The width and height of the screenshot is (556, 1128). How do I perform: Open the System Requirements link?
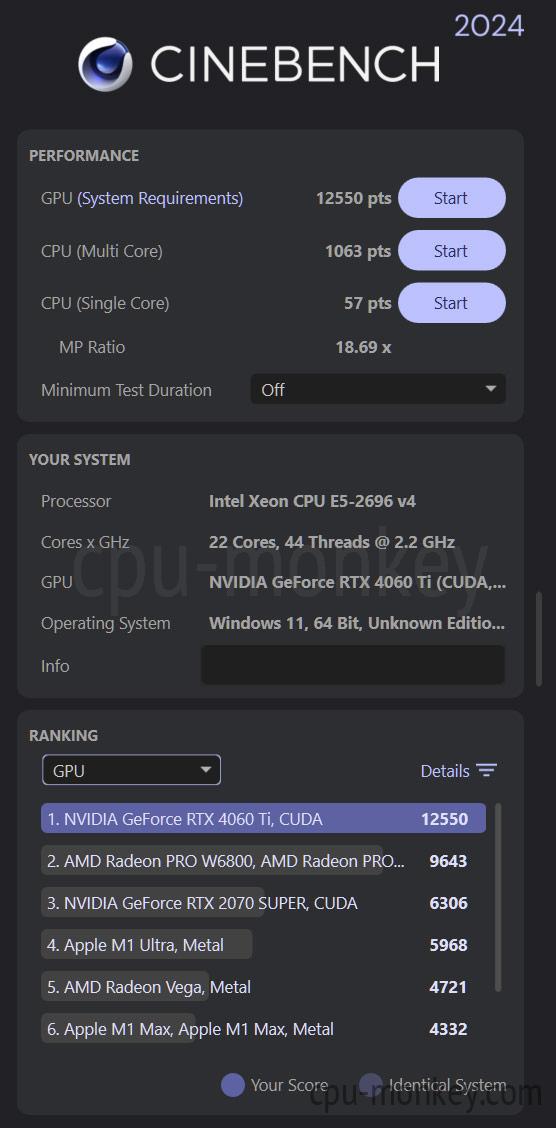(x=160, y=198)
